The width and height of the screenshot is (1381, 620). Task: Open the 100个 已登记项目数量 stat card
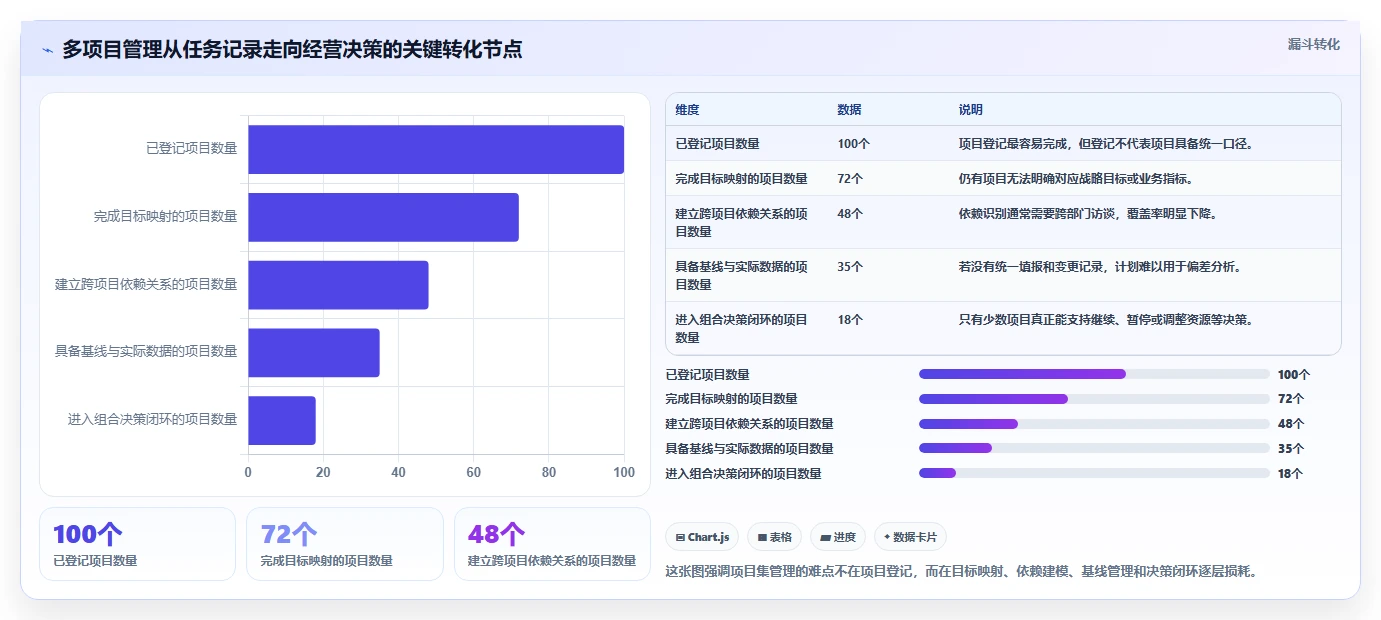(137, 544)
